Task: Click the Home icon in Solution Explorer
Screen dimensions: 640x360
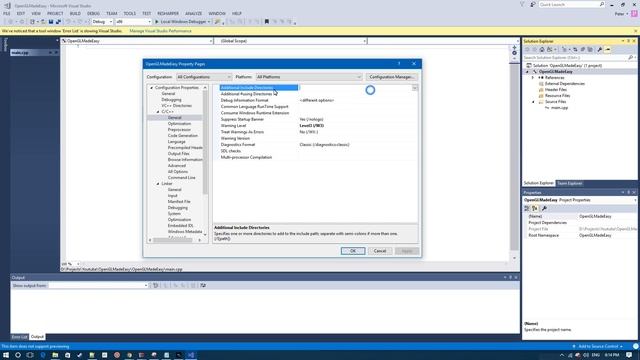Action: point(542,49)
